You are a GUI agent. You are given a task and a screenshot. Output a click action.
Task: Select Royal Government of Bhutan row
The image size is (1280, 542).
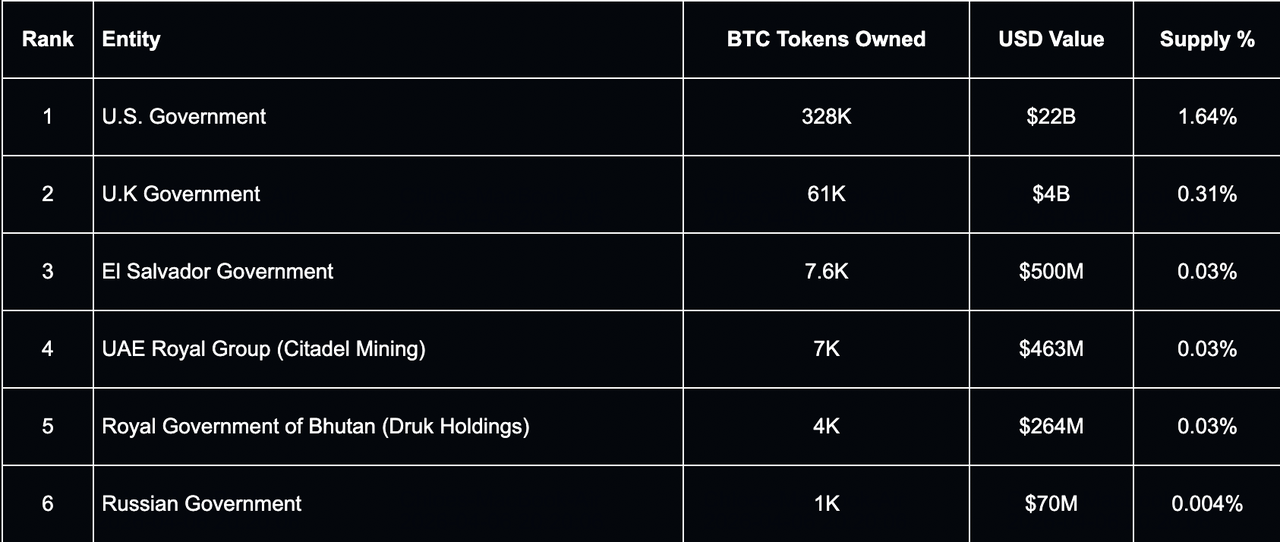[x=315, y=426]
